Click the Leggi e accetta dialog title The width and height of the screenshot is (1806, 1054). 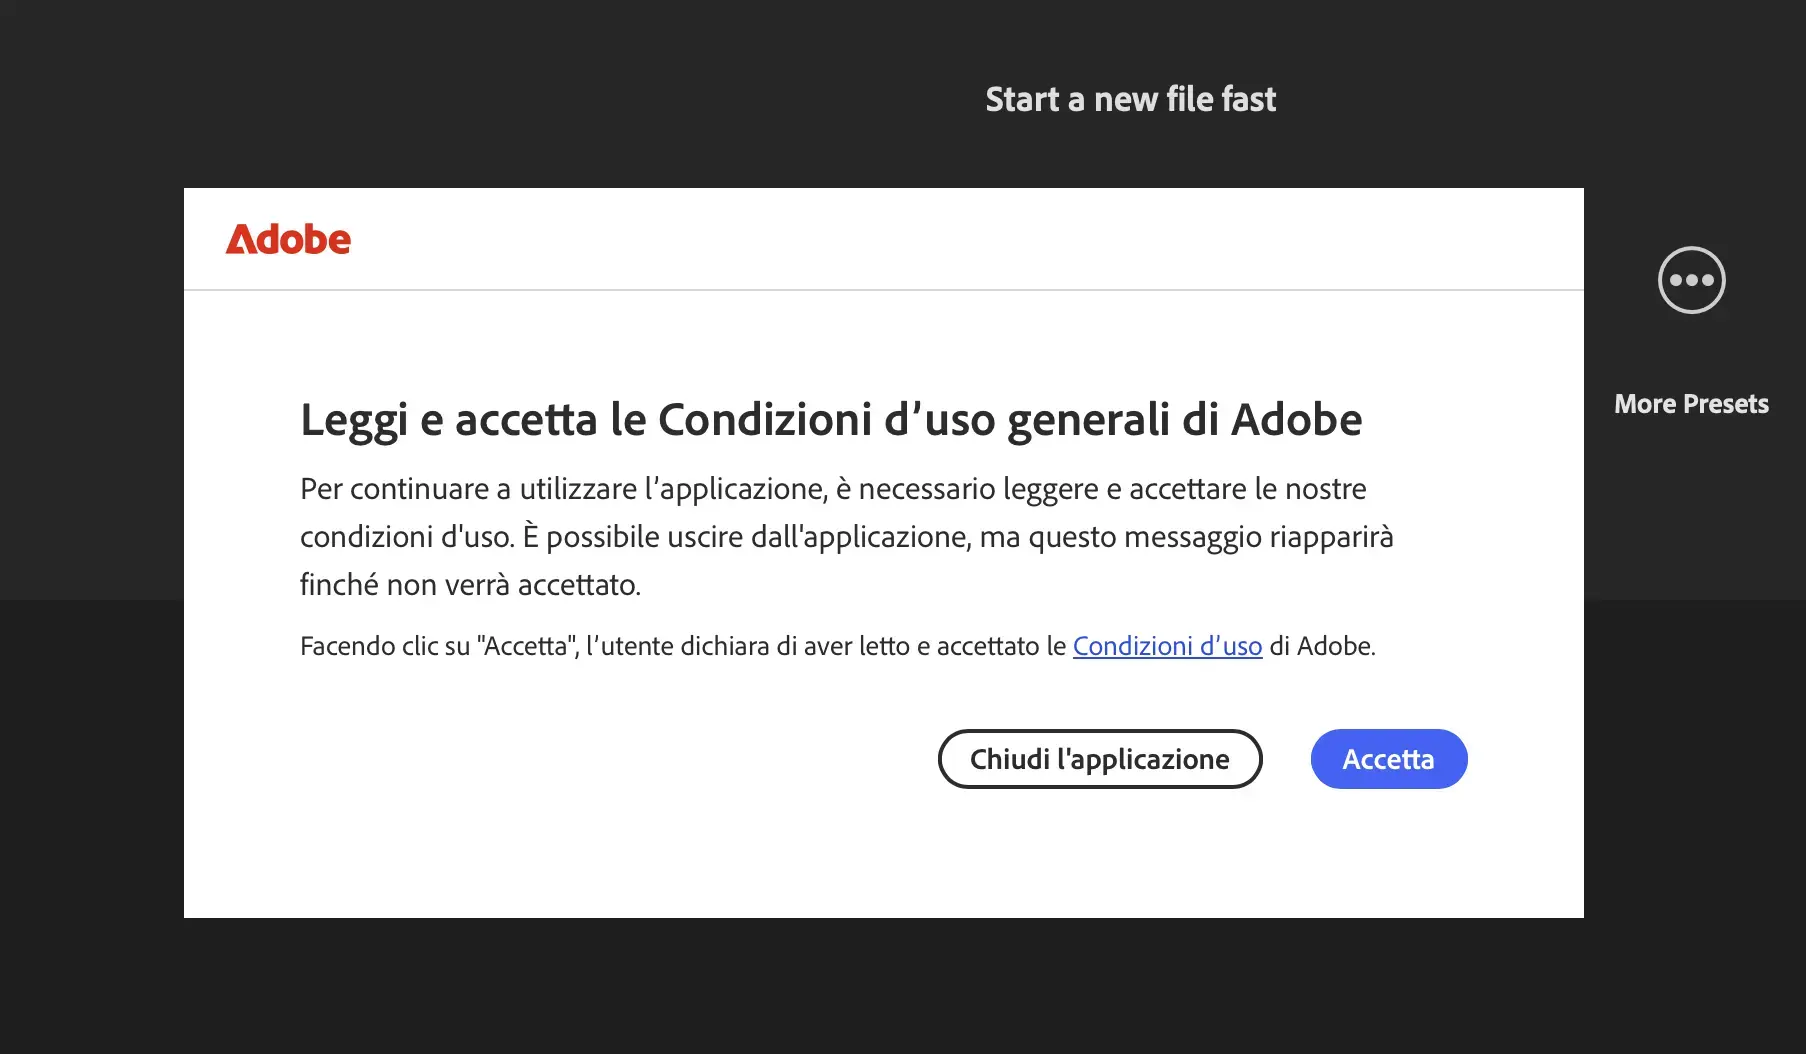[831, 420]
